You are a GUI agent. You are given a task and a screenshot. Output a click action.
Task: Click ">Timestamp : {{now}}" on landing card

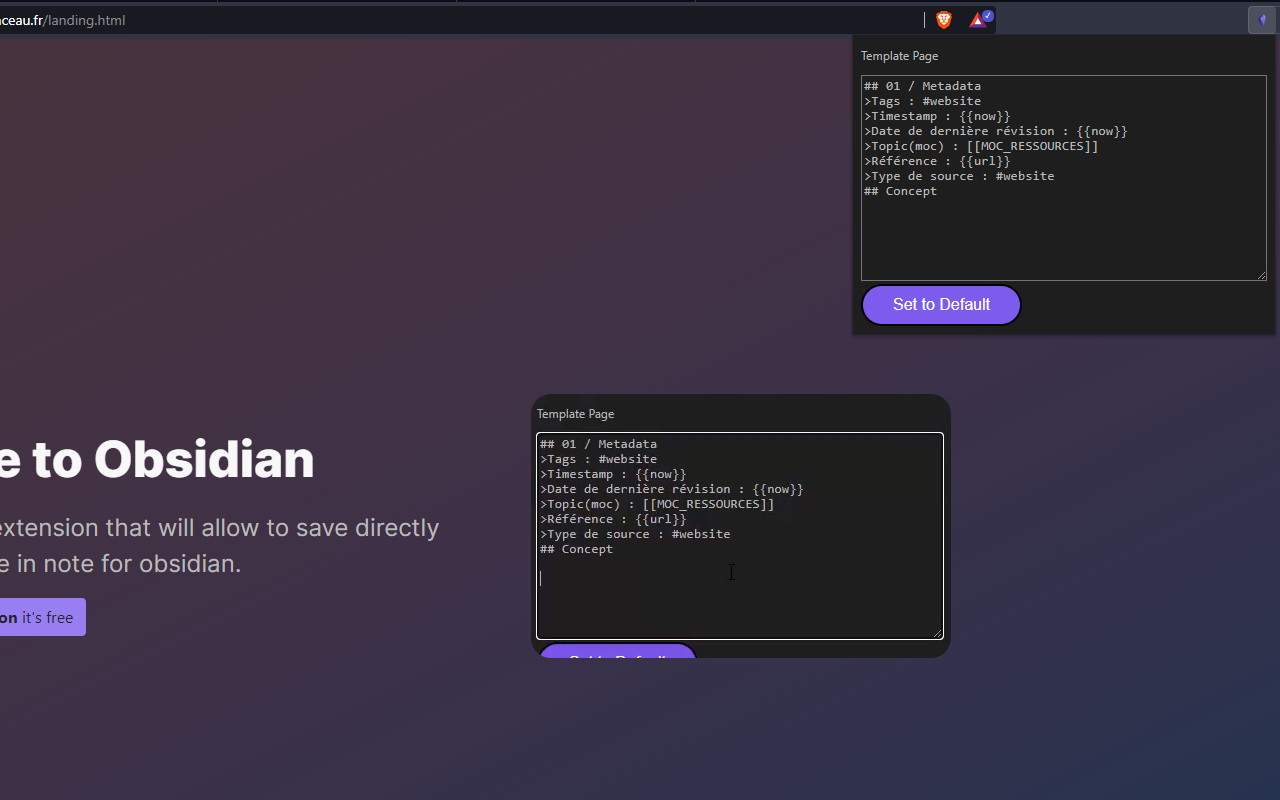613,474
